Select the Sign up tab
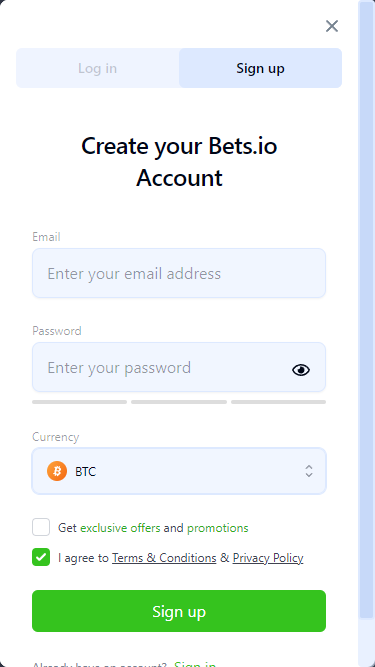The height and width of the screenshot is (667, 375). (x=260, y=68)
